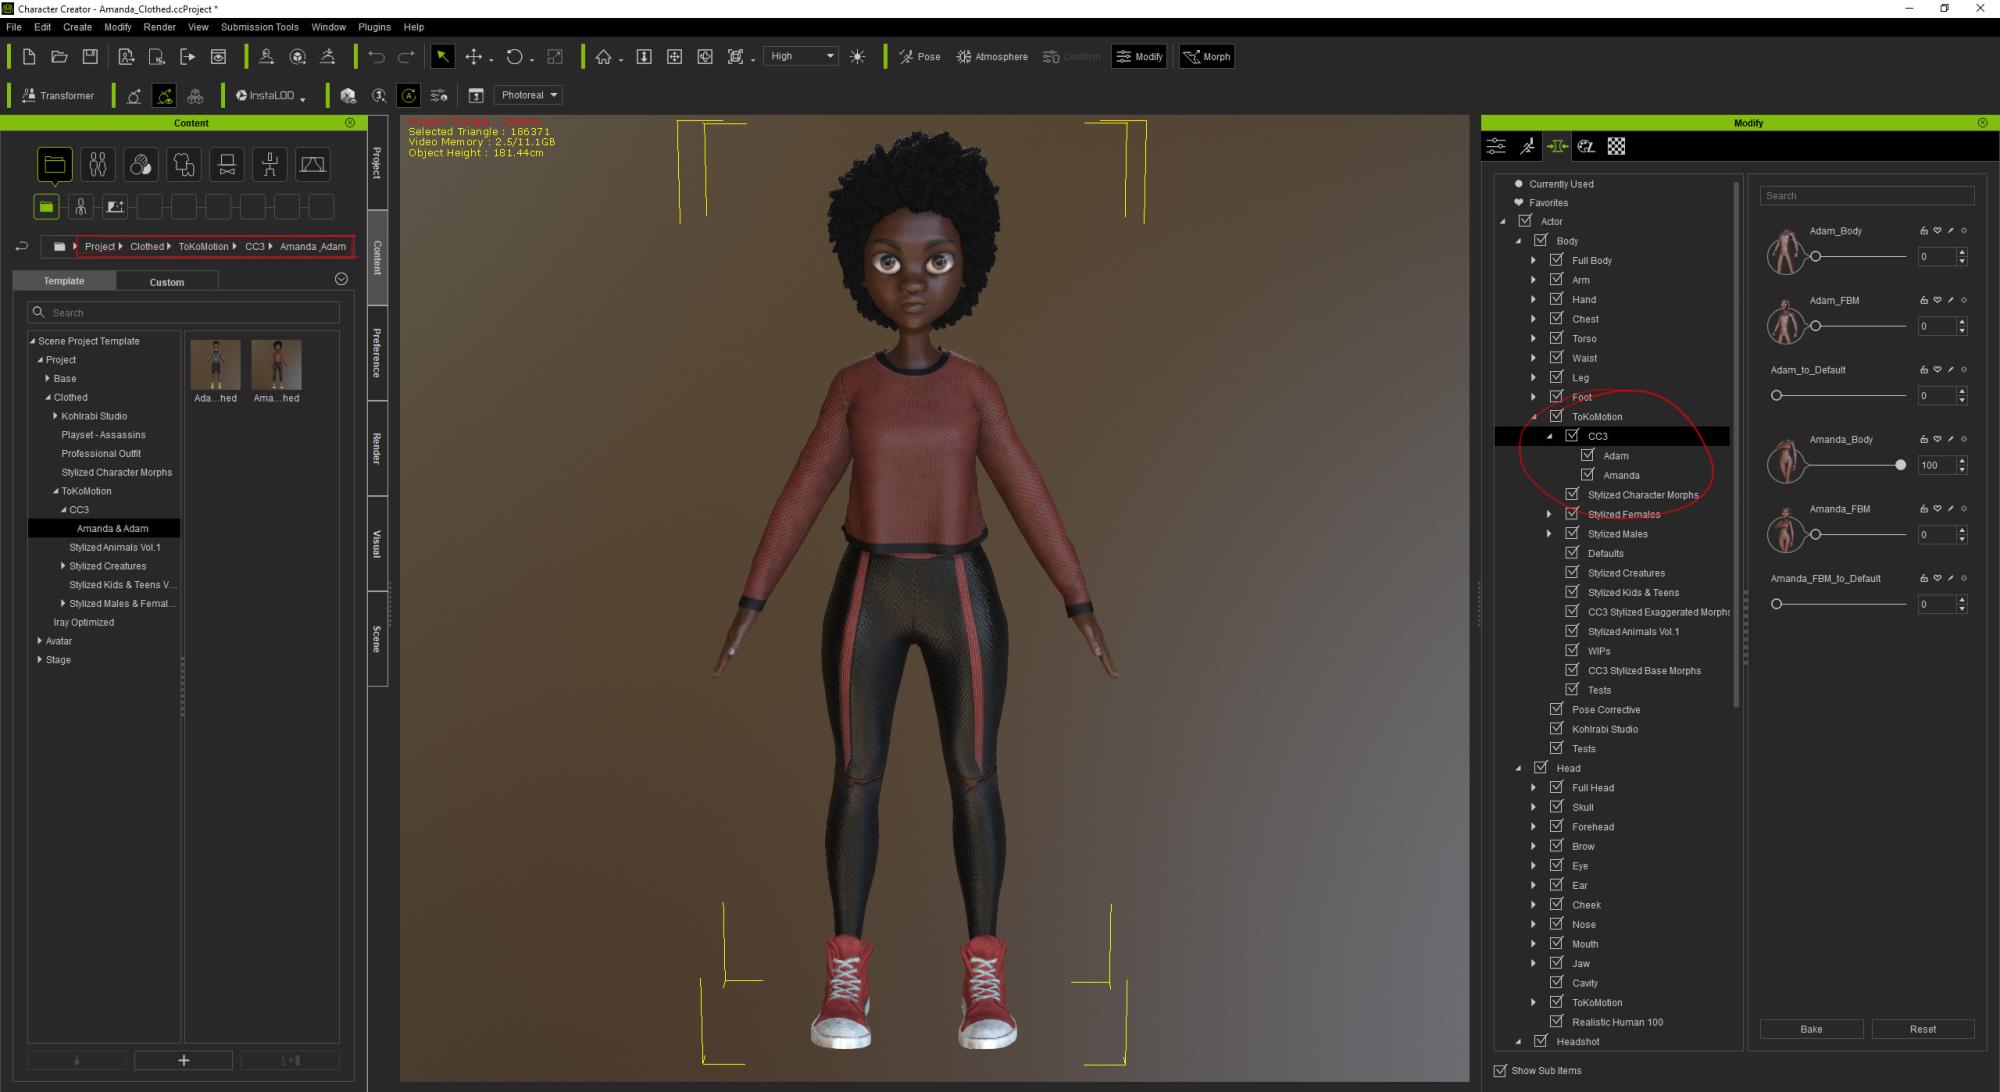Open the render quality High dropdown
This screenshot has width=2000, height=1092.
[x=801, y=57]
